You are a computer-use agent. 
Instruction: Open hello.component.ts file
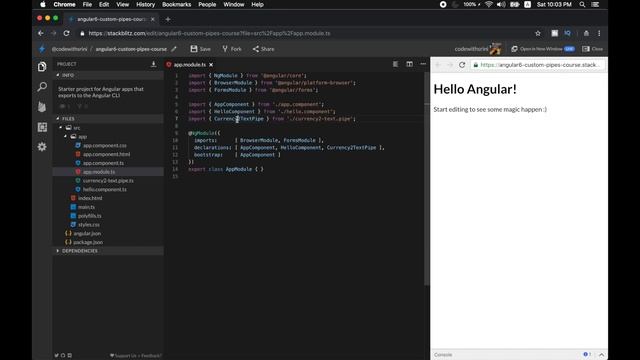point(104,189)
